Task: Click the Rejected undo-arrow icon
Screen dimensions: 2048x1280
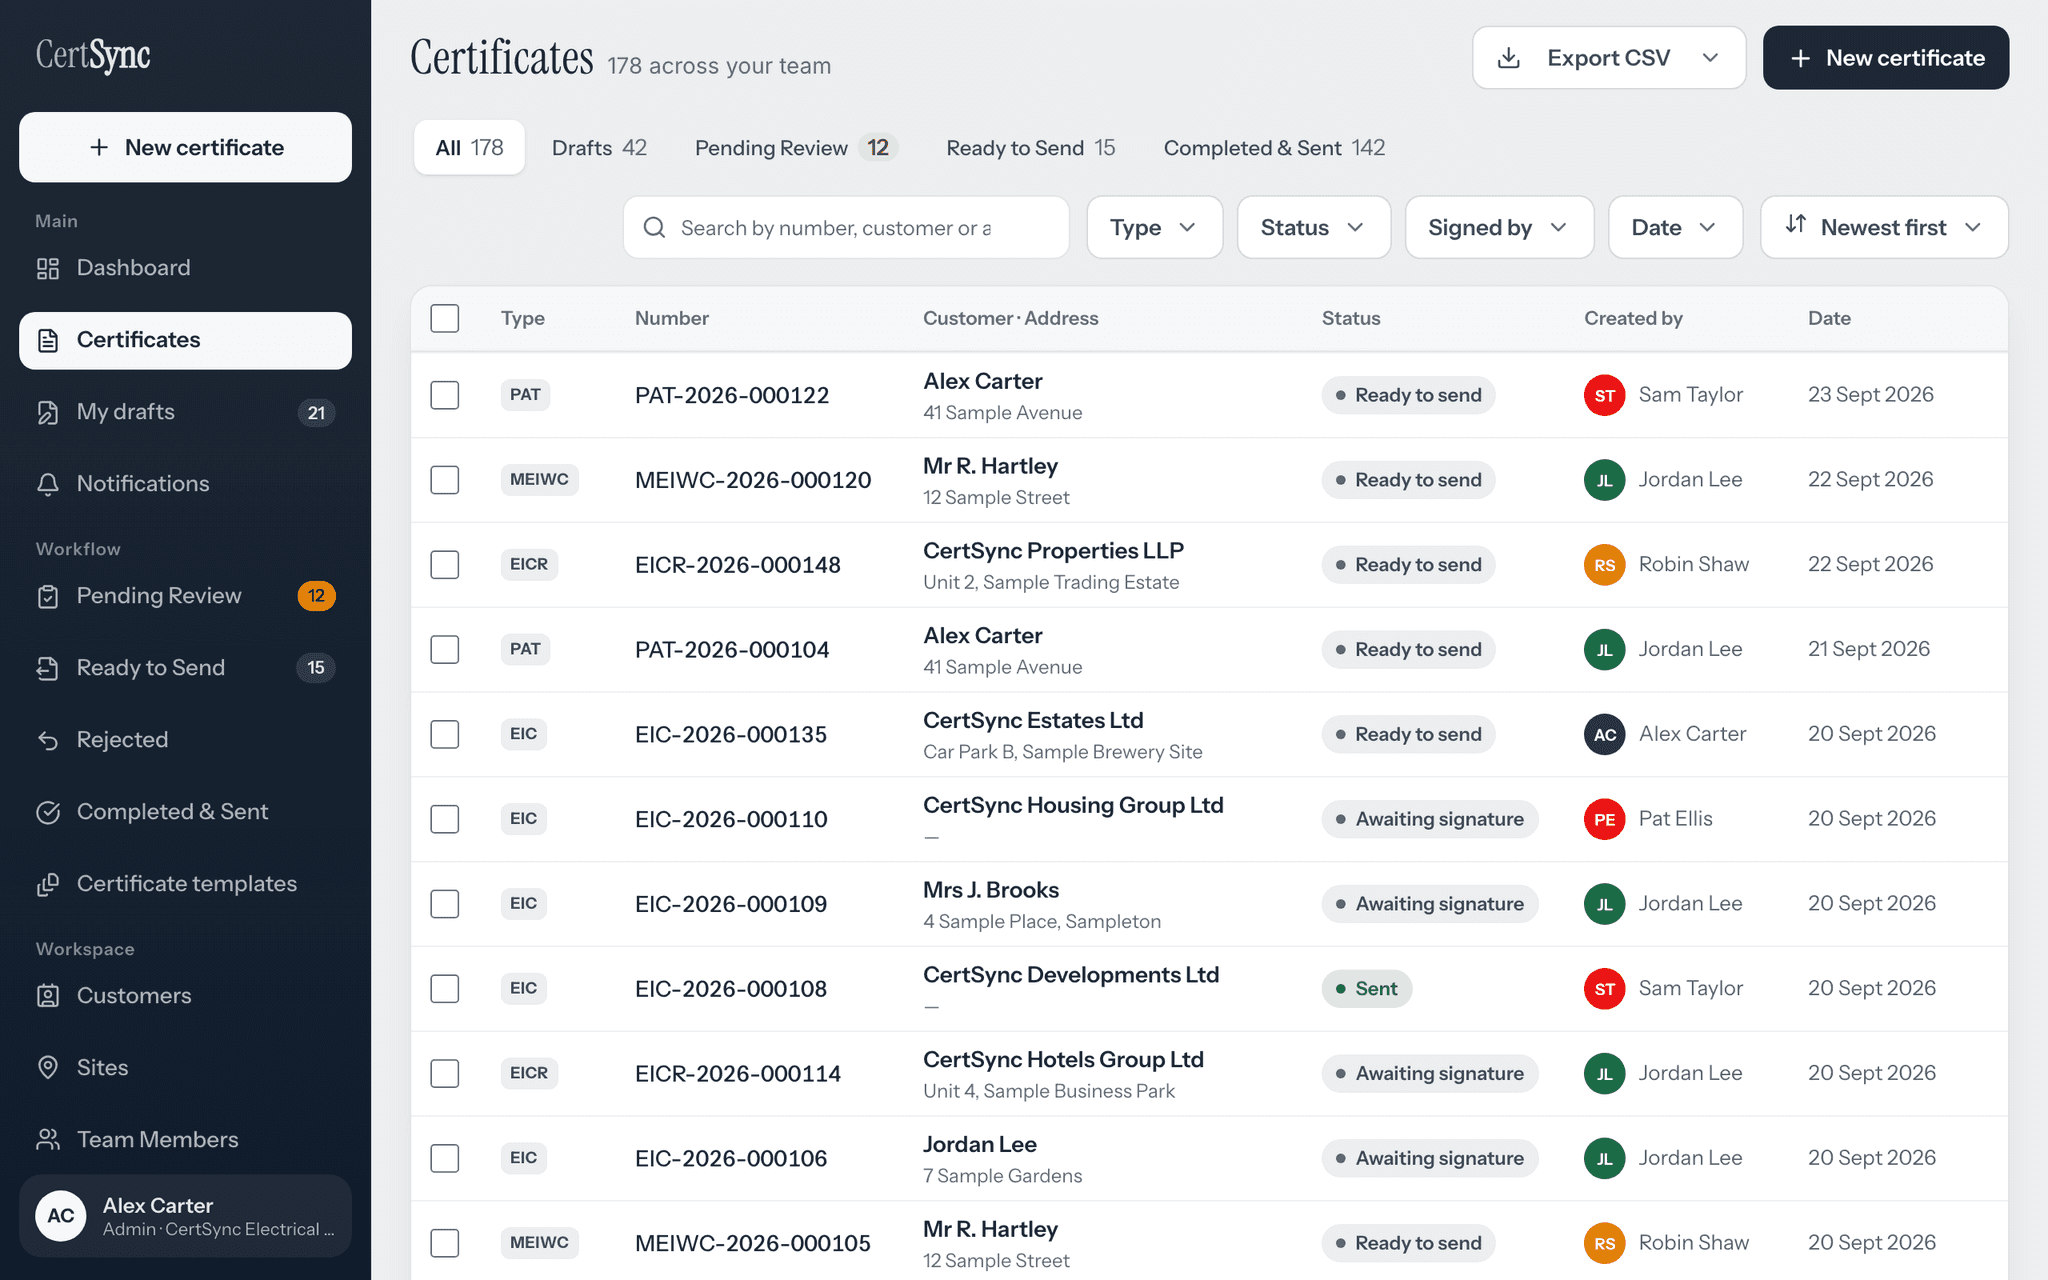Action: 48,740
